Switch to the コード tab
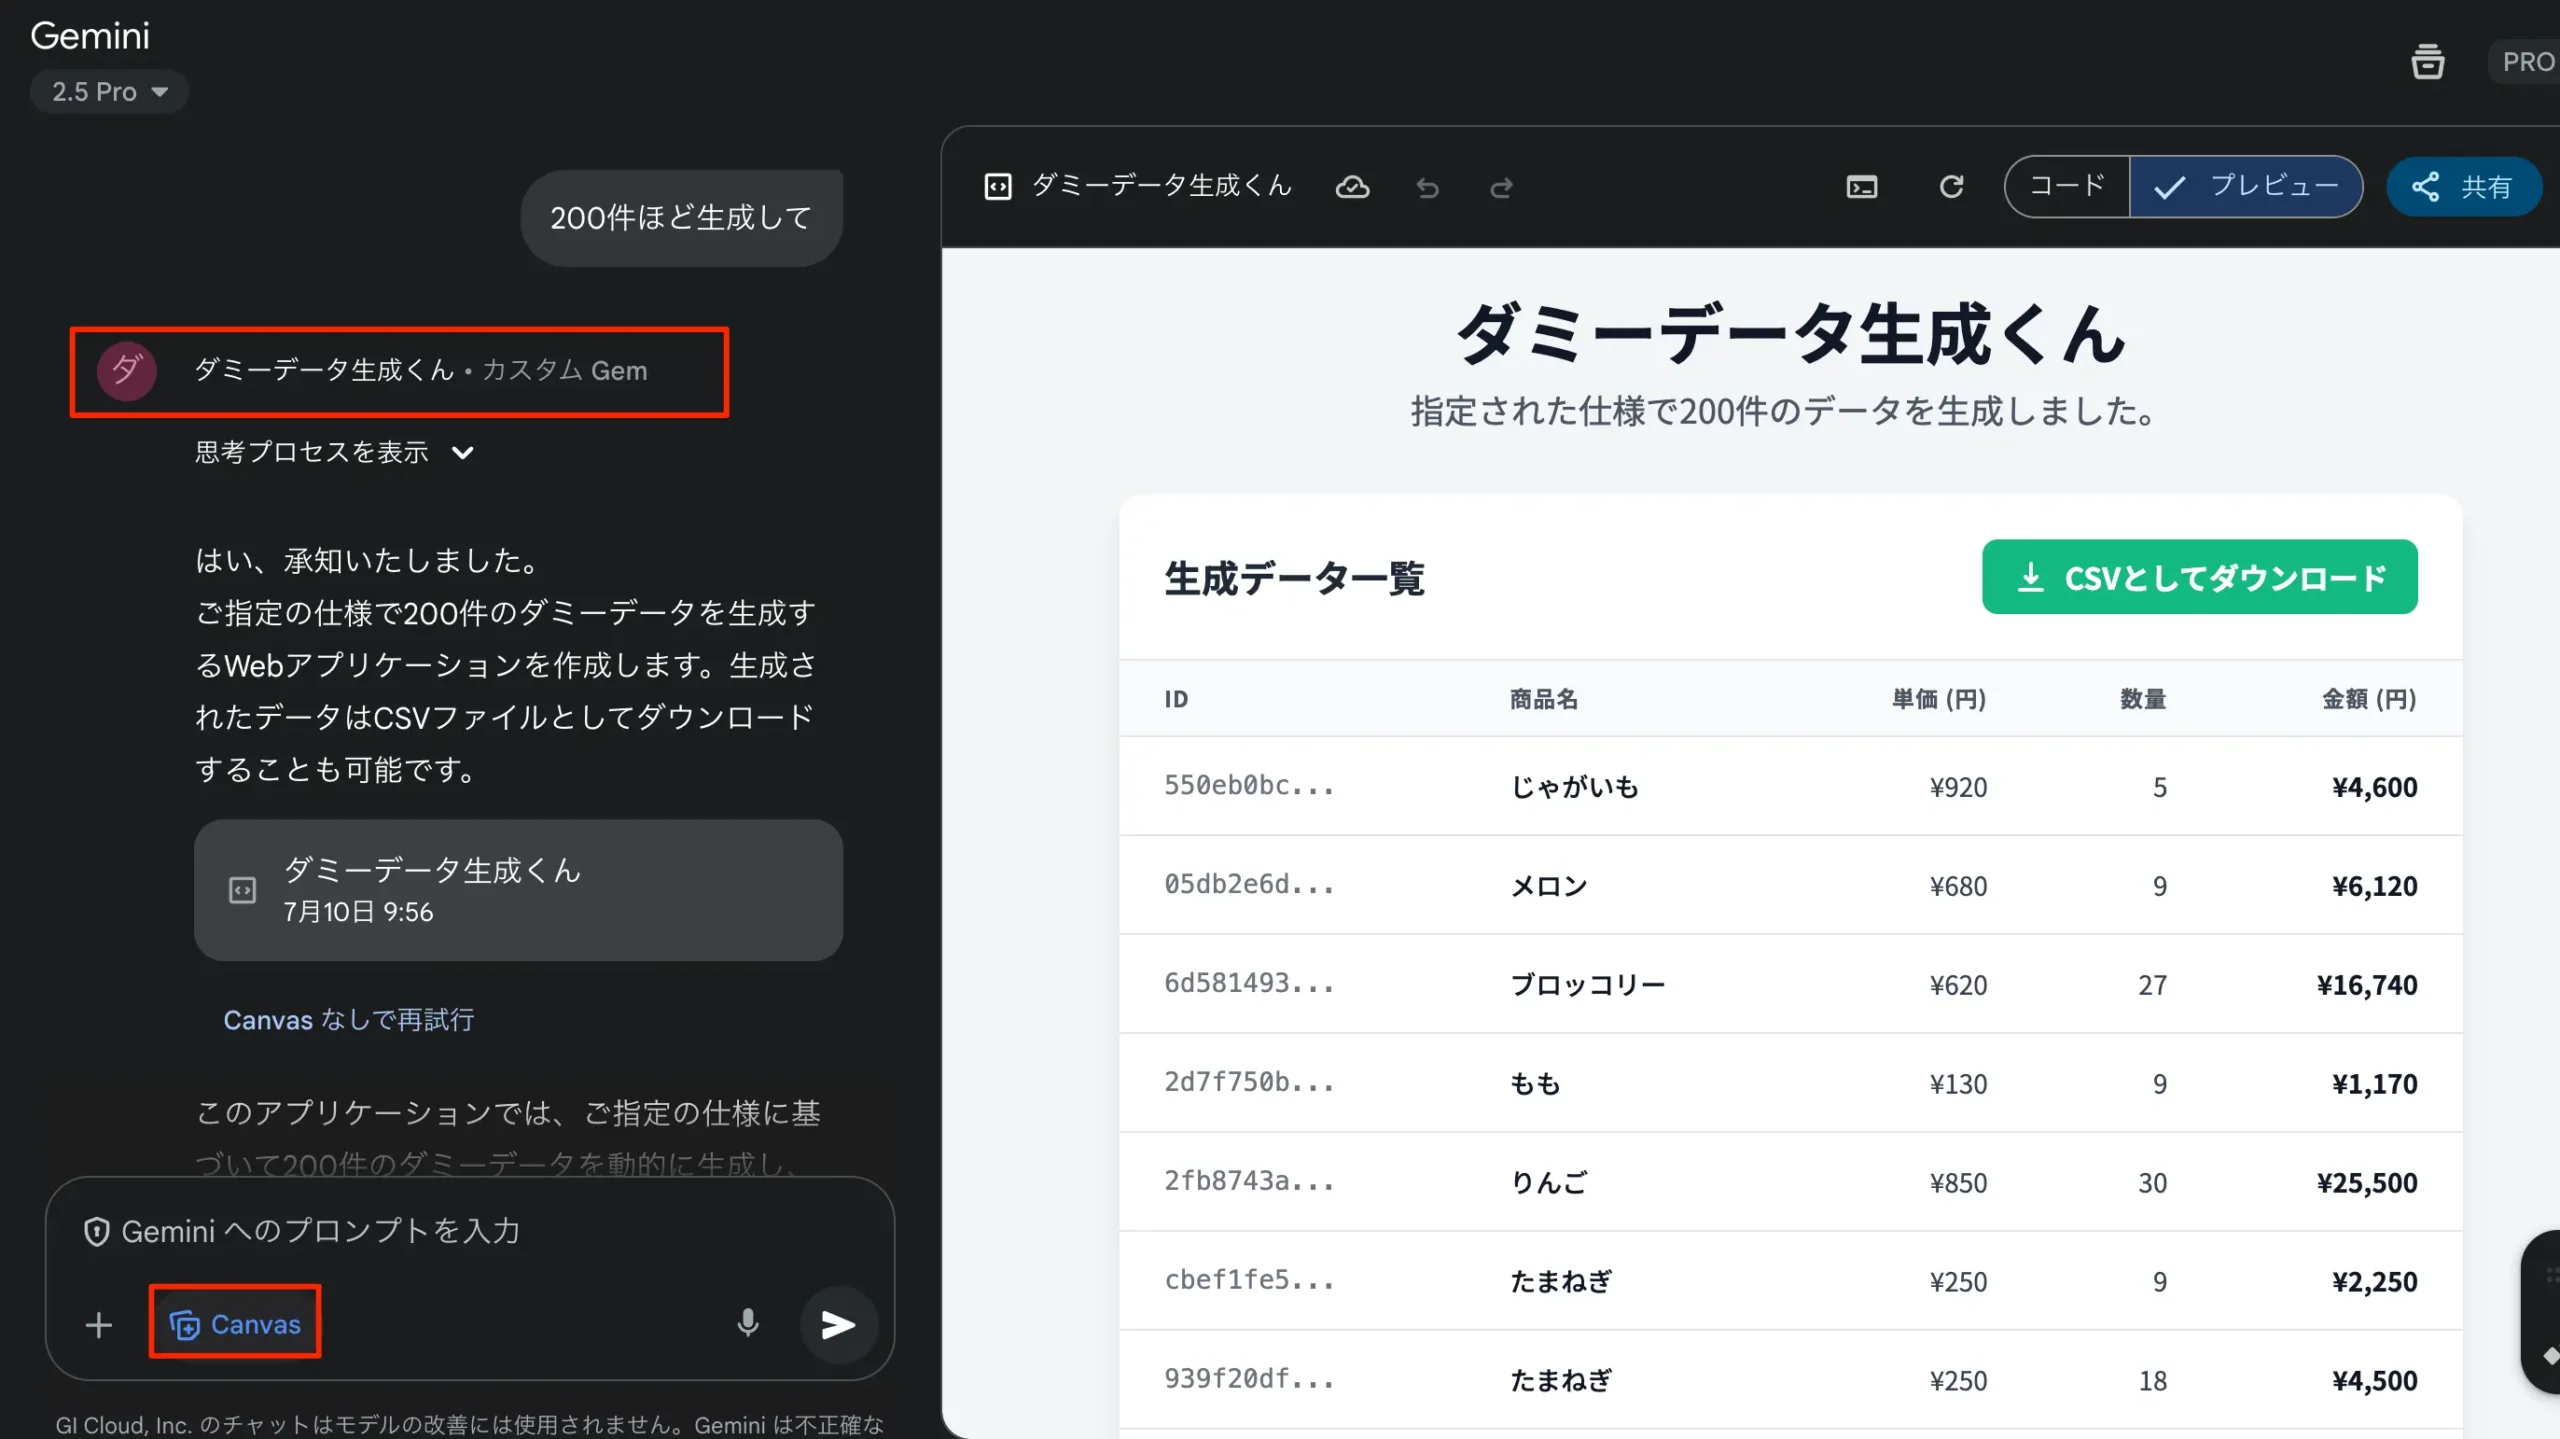 point(2067,187)
